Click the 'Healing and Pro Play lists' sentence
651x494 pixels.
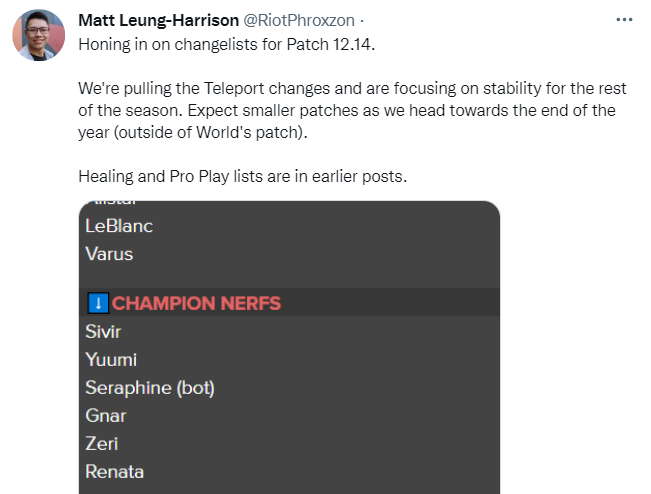[x=243, y=176]
